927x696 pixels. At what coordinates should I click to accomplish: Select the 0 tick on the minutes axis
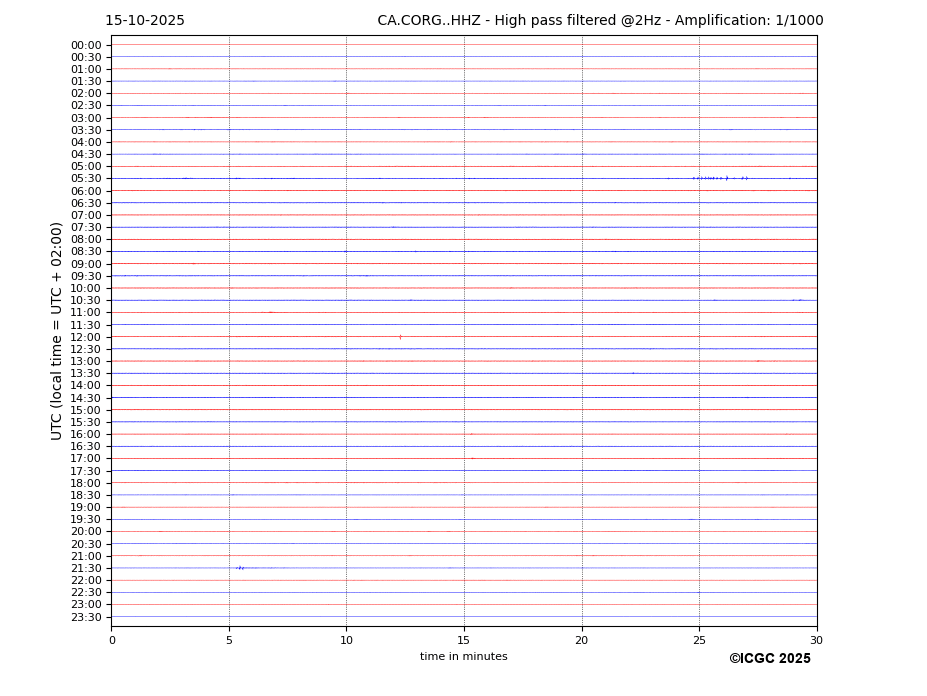pyautogui.click(x=112, y=640)
